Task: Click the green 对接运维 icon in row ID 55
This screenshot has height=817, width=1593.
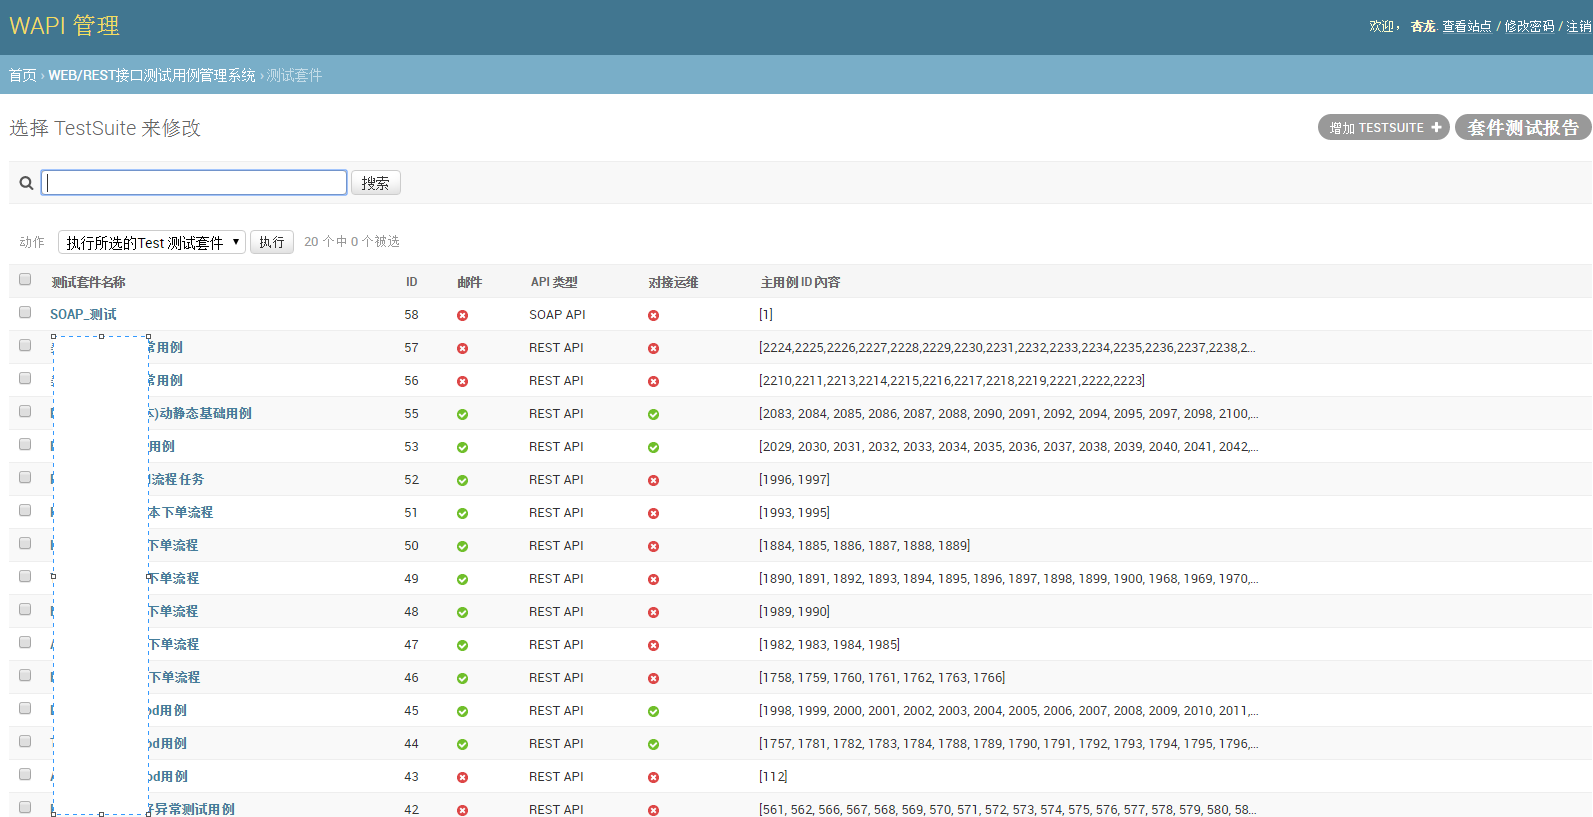Action: pyautogui.click(x=653, y=414)
